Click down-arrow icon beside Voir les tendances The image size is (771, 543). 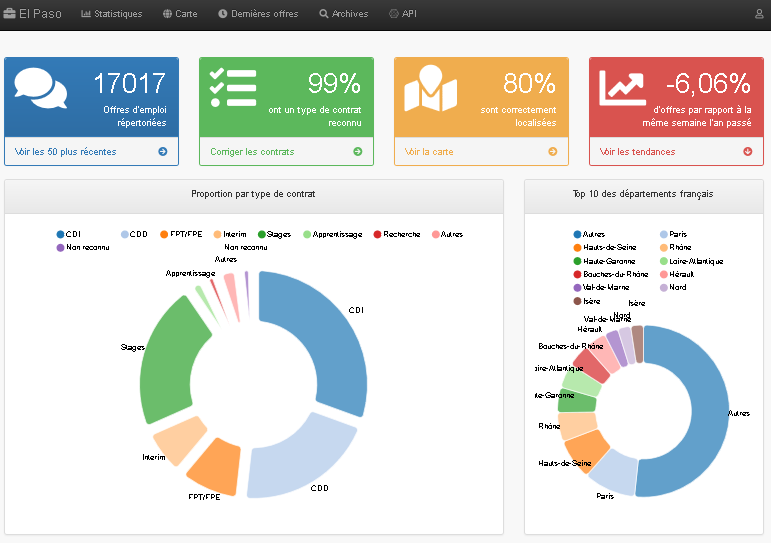[747, 152]
